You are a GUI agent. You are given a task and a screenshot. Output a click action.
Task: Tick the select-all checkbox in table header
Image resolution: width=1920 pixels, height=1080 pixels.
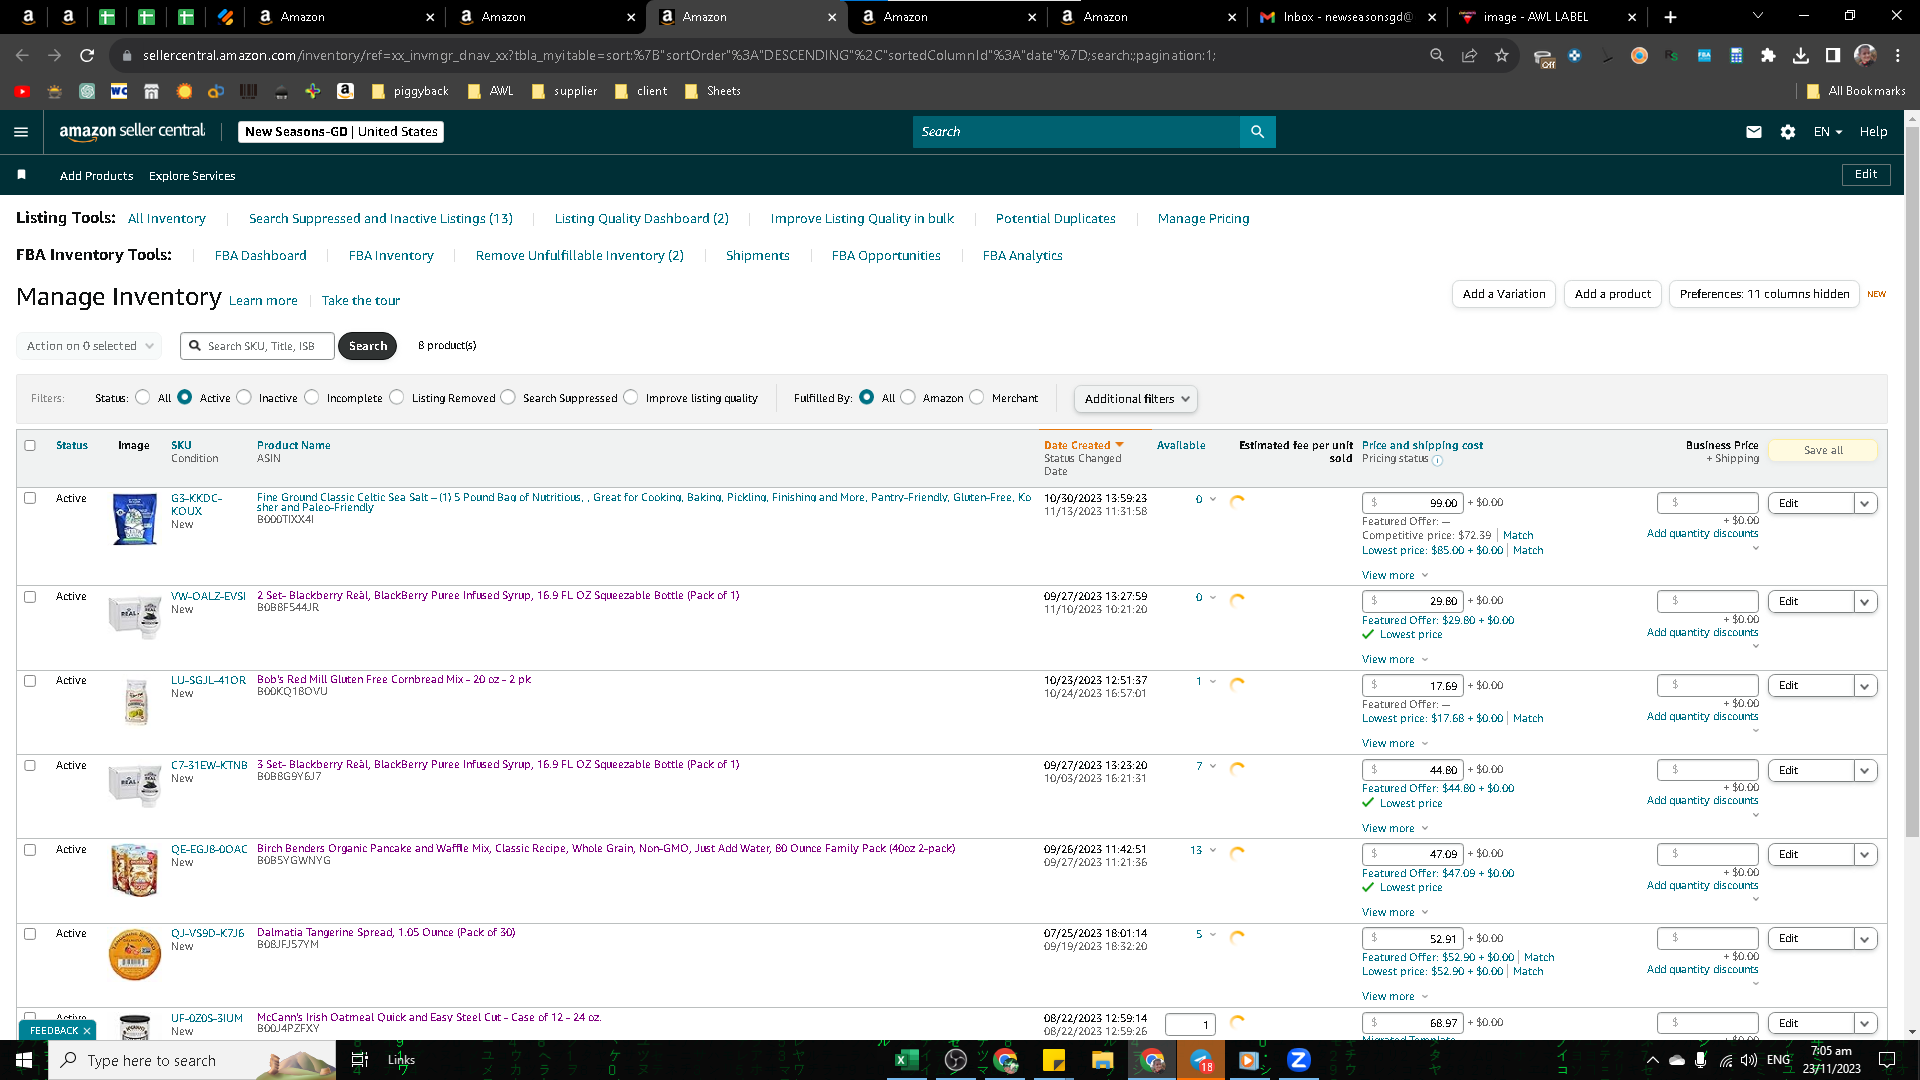30,445
